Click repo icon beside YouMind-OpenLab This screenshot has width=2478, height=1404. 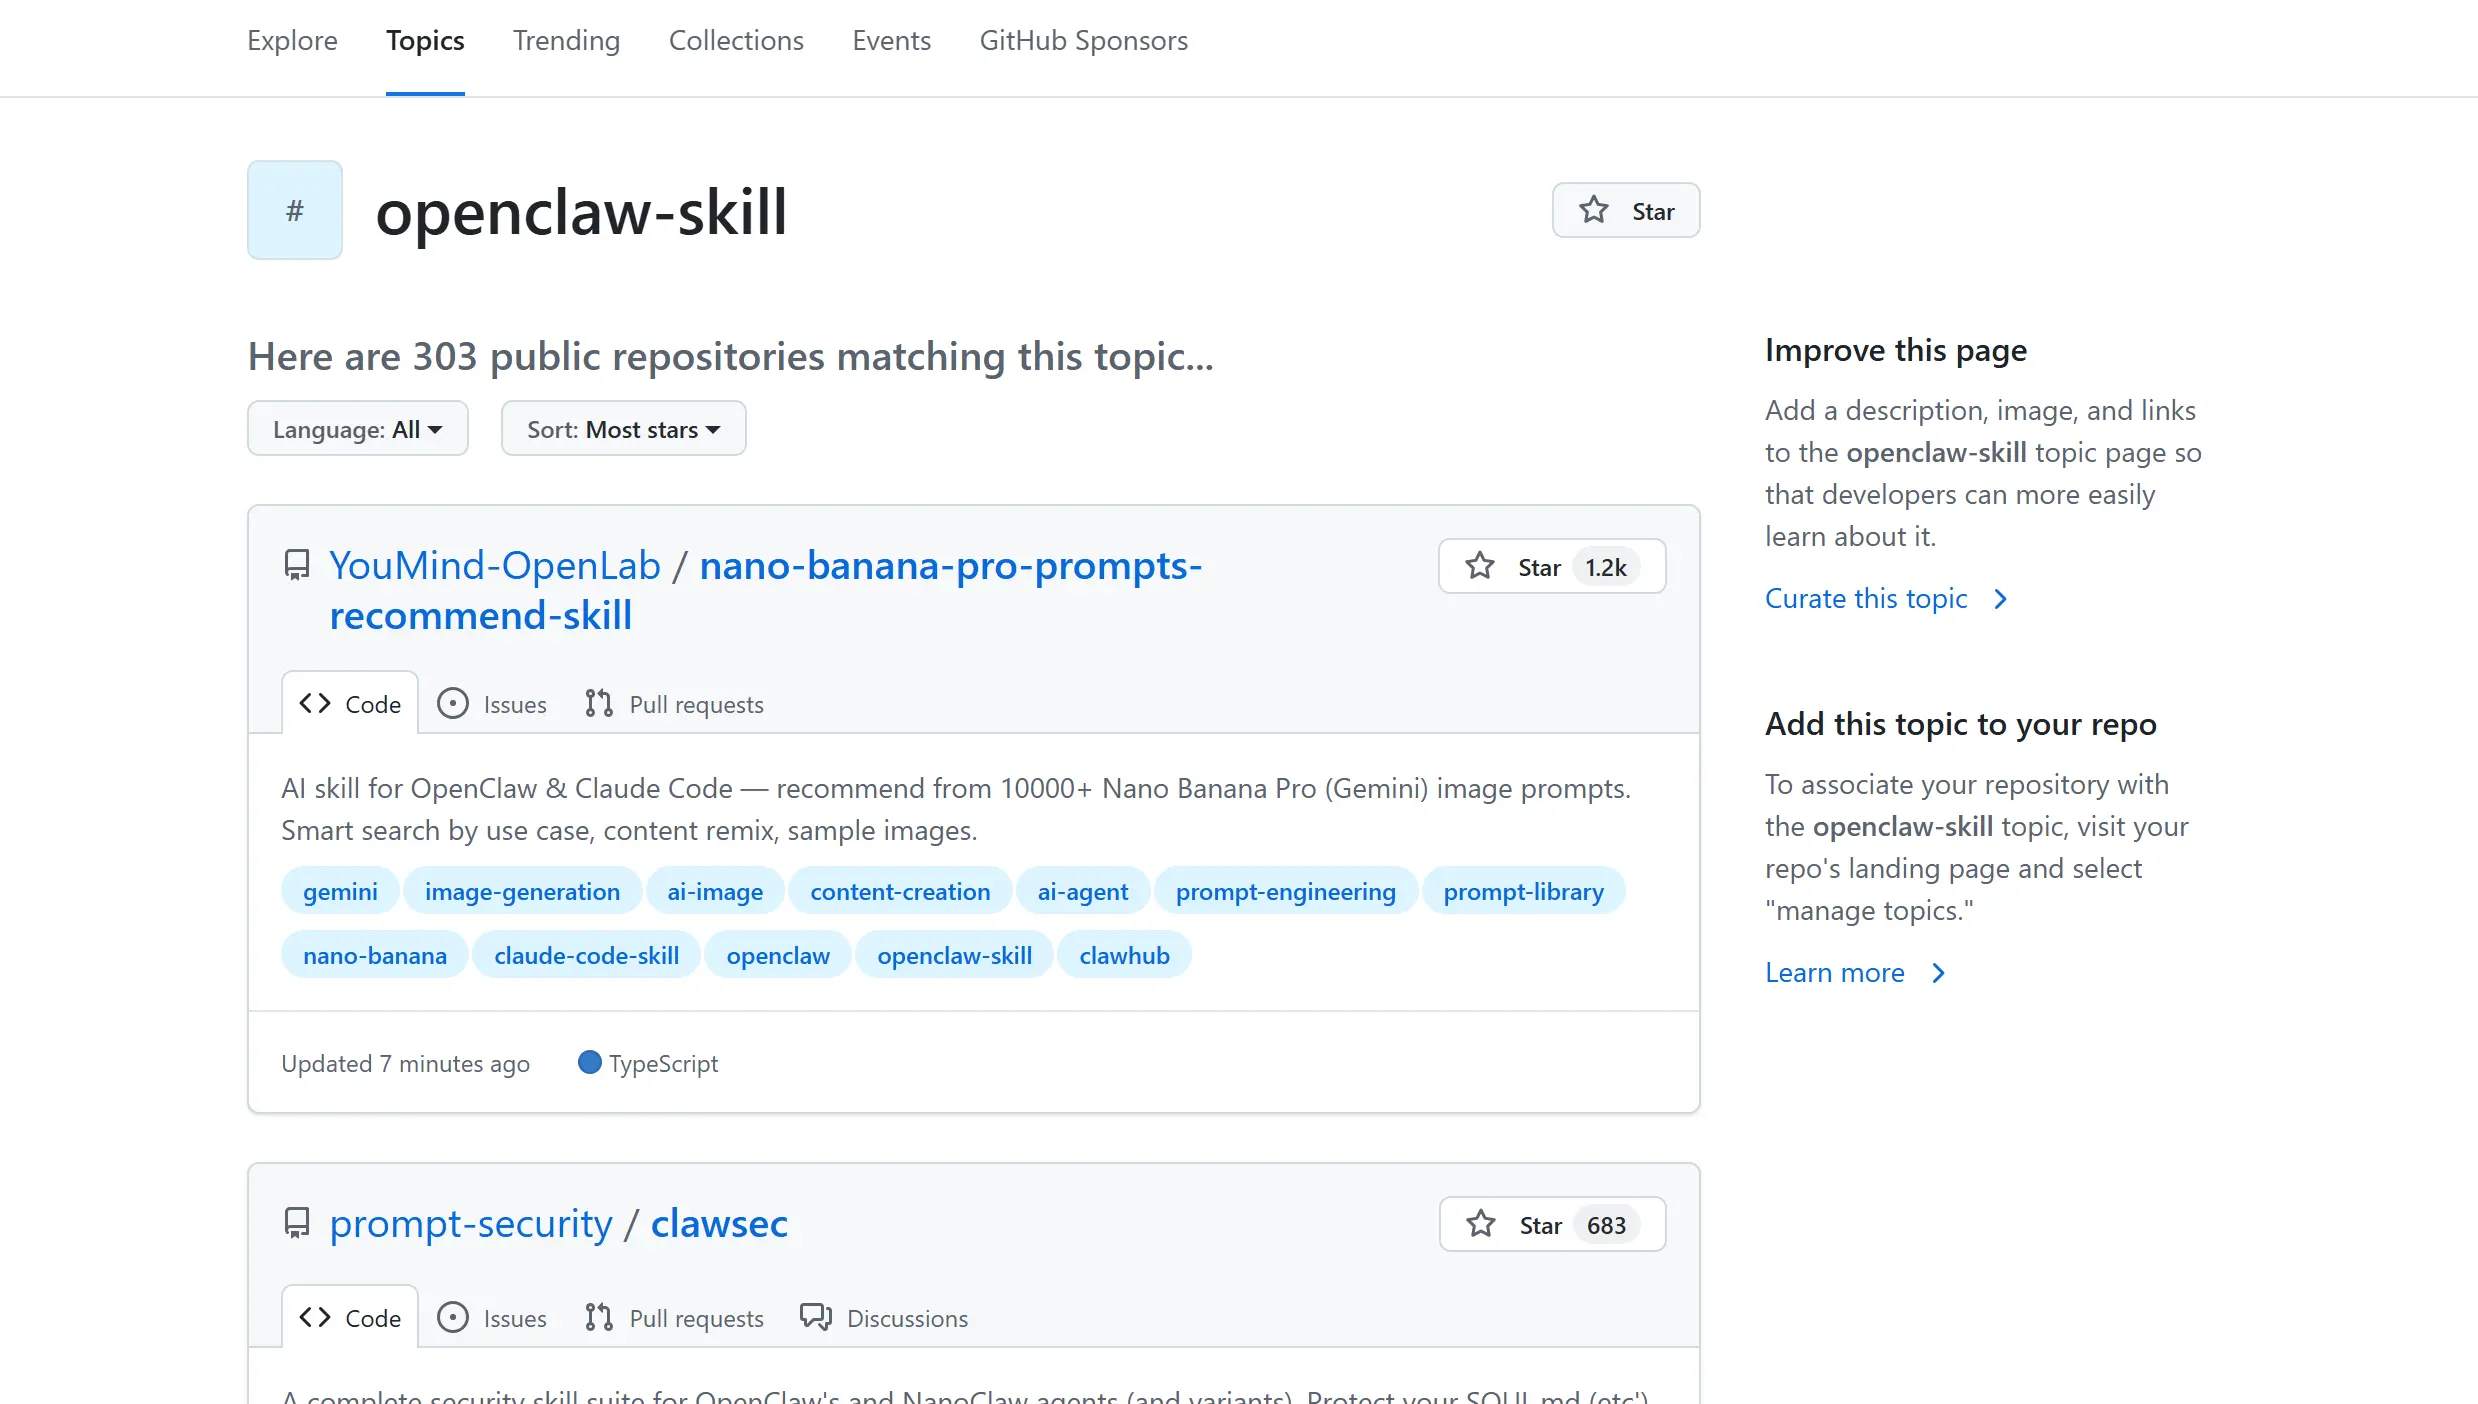(x=297, y=565)
